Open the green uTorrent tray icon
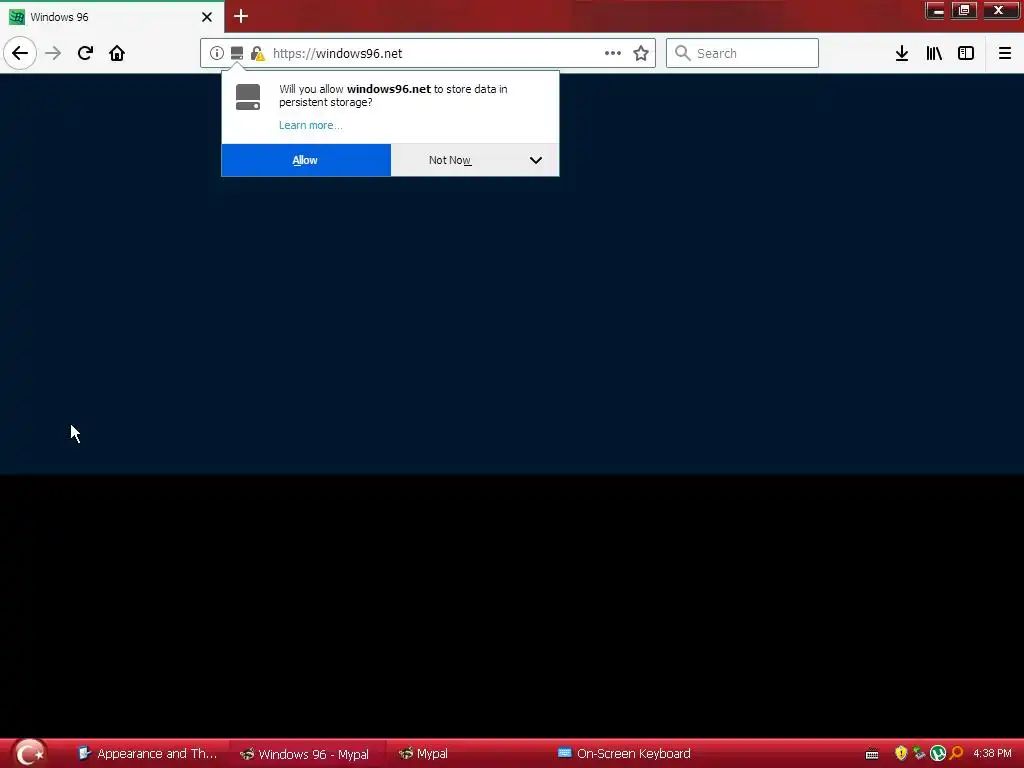The image size is (1024, 768). [938, 754]
